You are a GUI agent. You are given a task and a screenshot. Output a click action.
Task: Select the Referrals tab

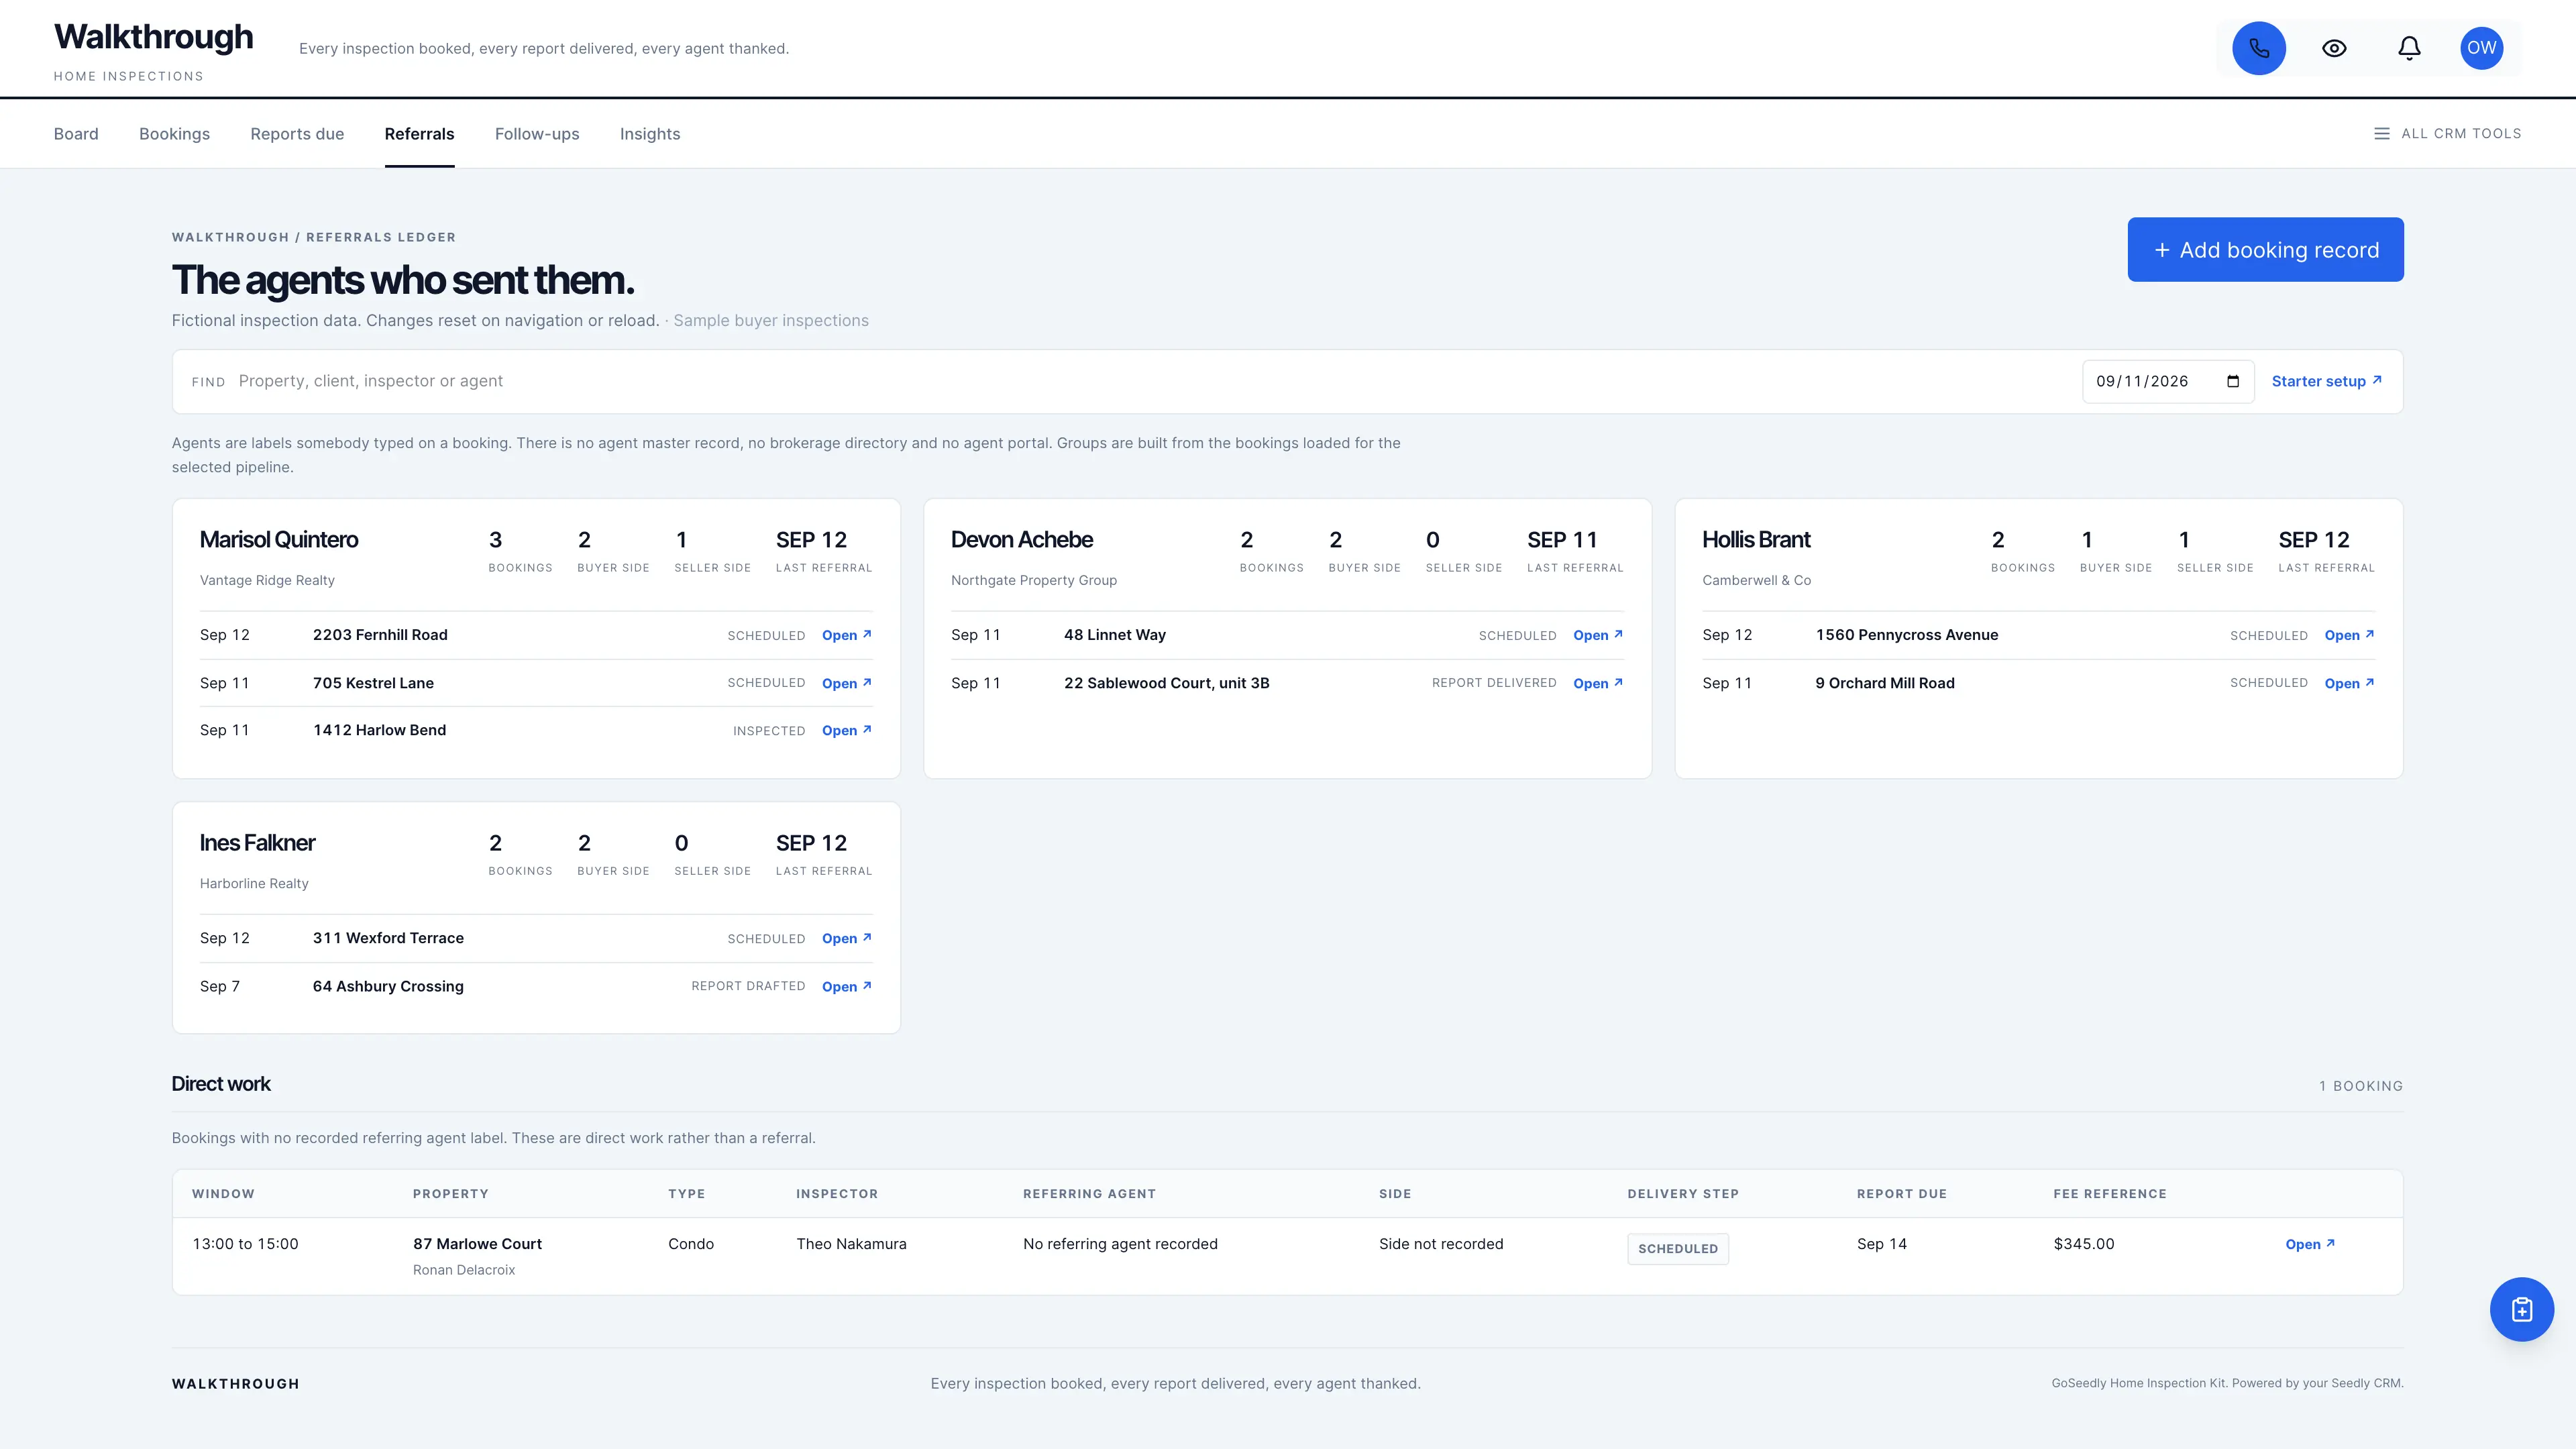click(419, 134)
